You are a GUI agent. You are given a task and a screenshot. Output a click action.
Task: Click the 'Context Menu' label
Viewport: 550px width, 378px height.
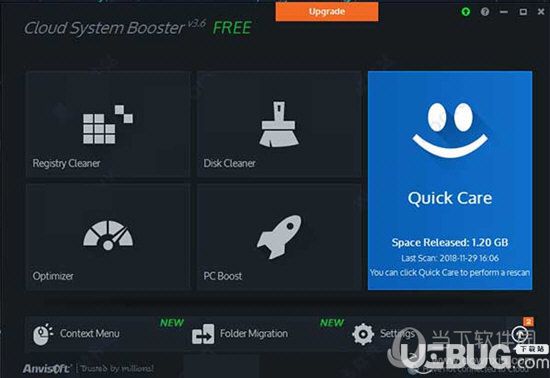[89, 333]
